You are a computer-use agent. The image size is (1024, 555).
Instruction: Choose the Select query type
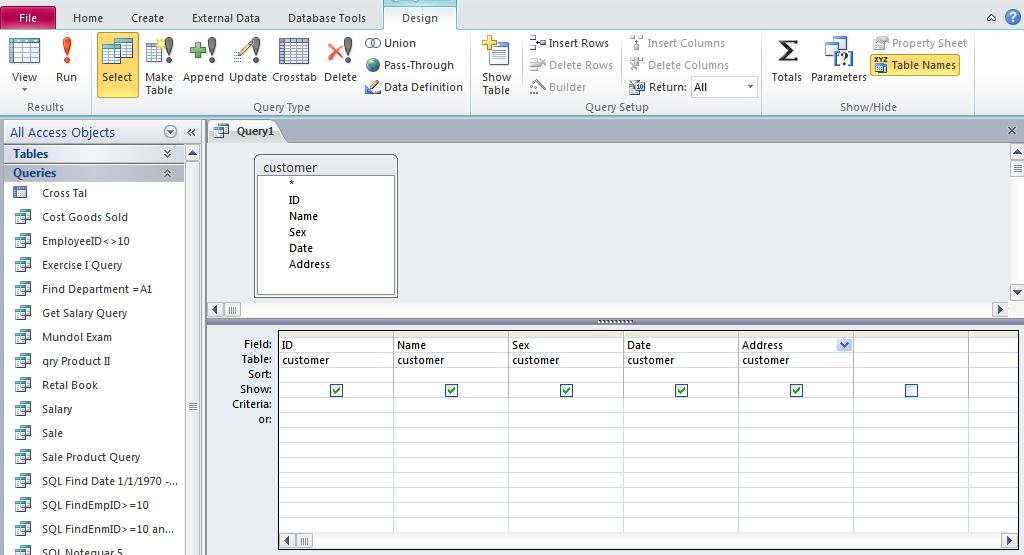click(x=117, y=65)
